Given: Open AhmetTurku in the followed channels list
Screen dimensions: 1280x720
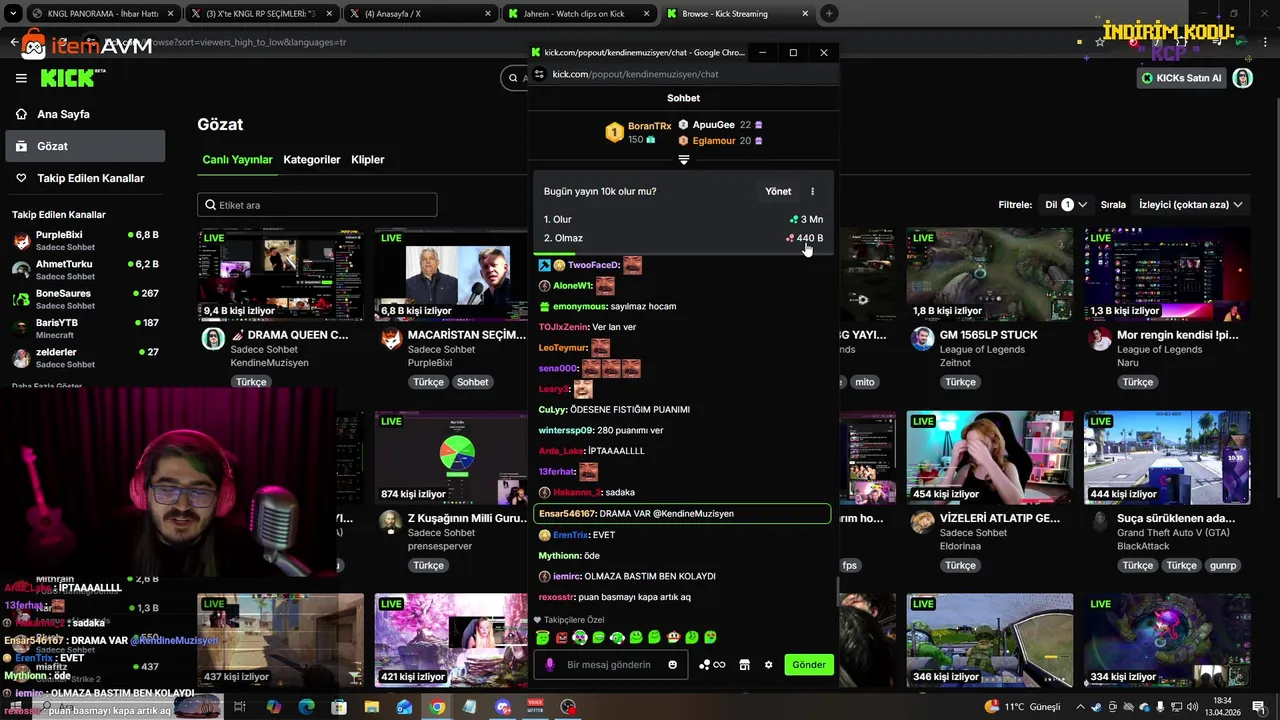Looking at the screenshot, I should 85,269.
